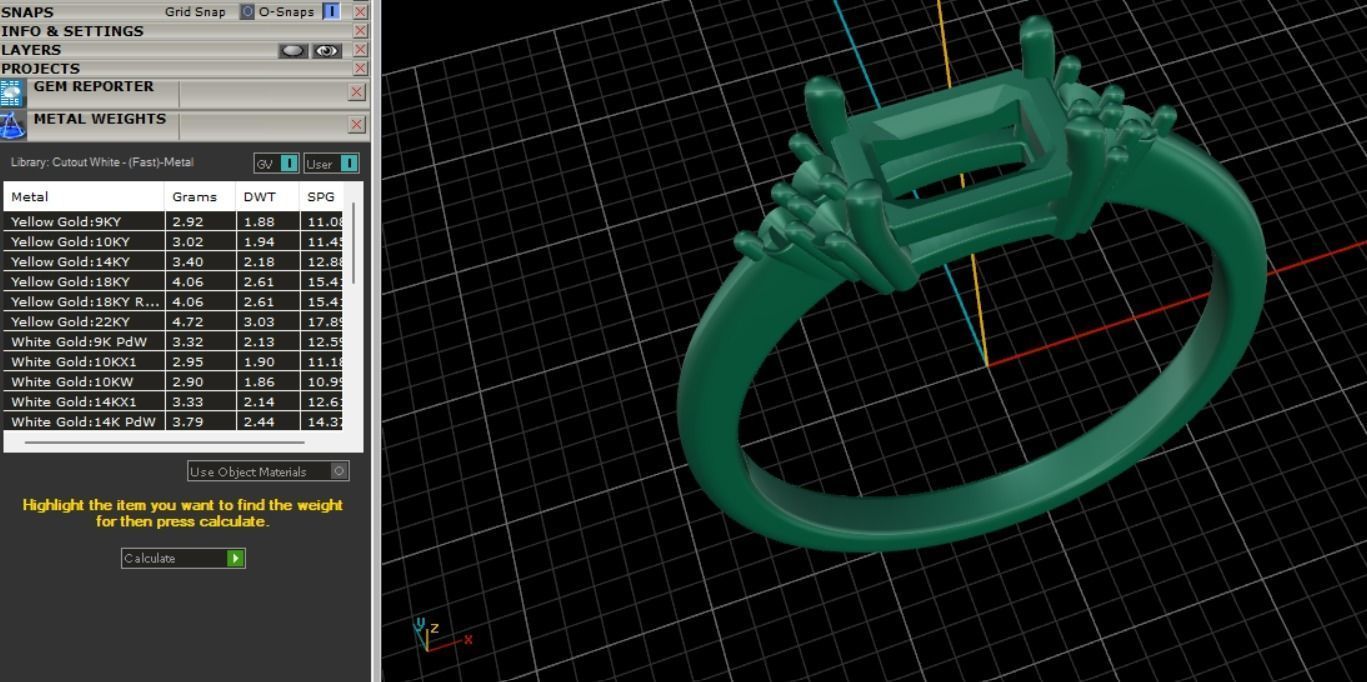Toggle the GV library switch
Image resolution: width=1367 pixels, height=682 pixels.
click(x=277, y=163)
